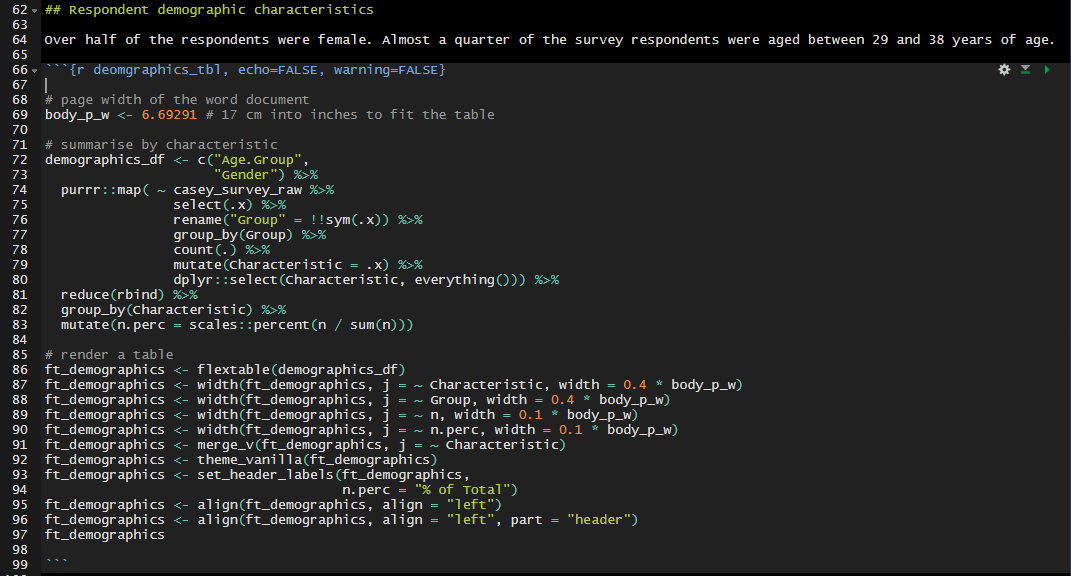Image resolution: width=1071 pixels, height=576 pixels.
Task: Click comment '# render a table'
Action: tap(109, 355)
